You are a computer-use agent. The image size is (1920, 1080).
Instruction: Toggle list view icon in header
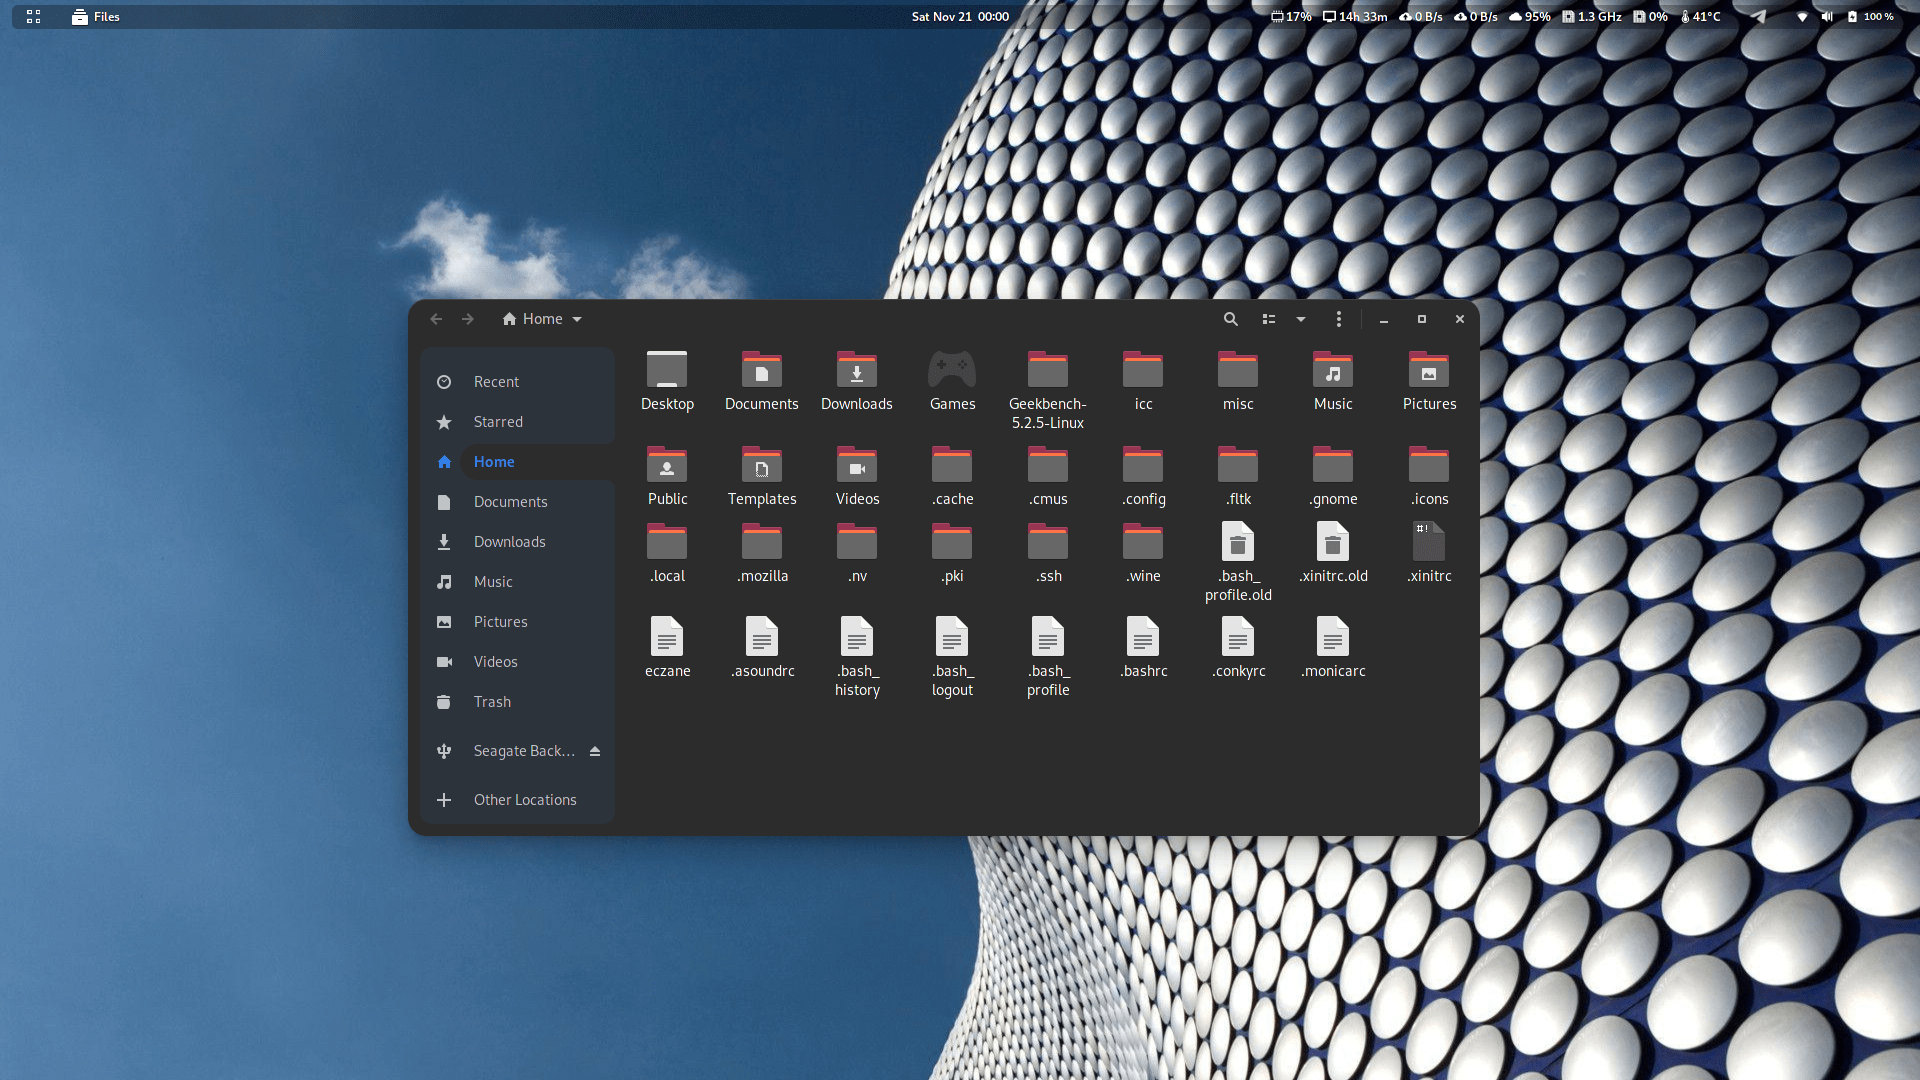click(x=1268, y=319)
